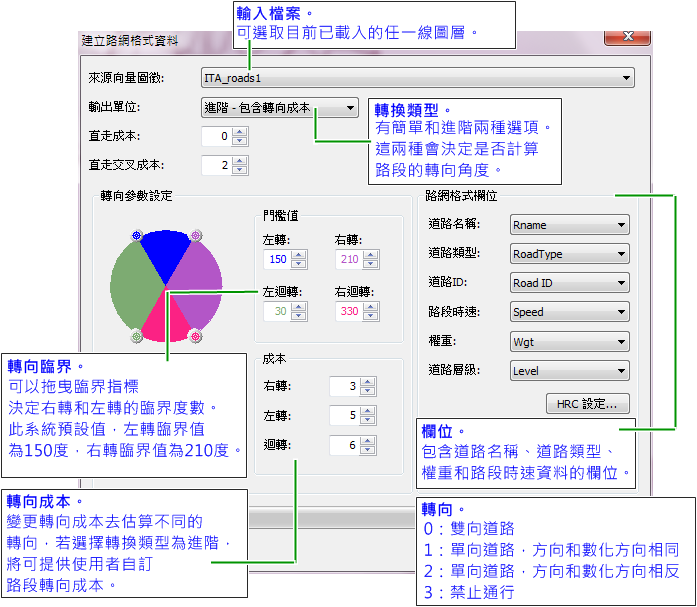Decrease the 右轉 cost 3 with down arrow
The width and height of the screenshot is (697, 607).
[x=368, y=391]
